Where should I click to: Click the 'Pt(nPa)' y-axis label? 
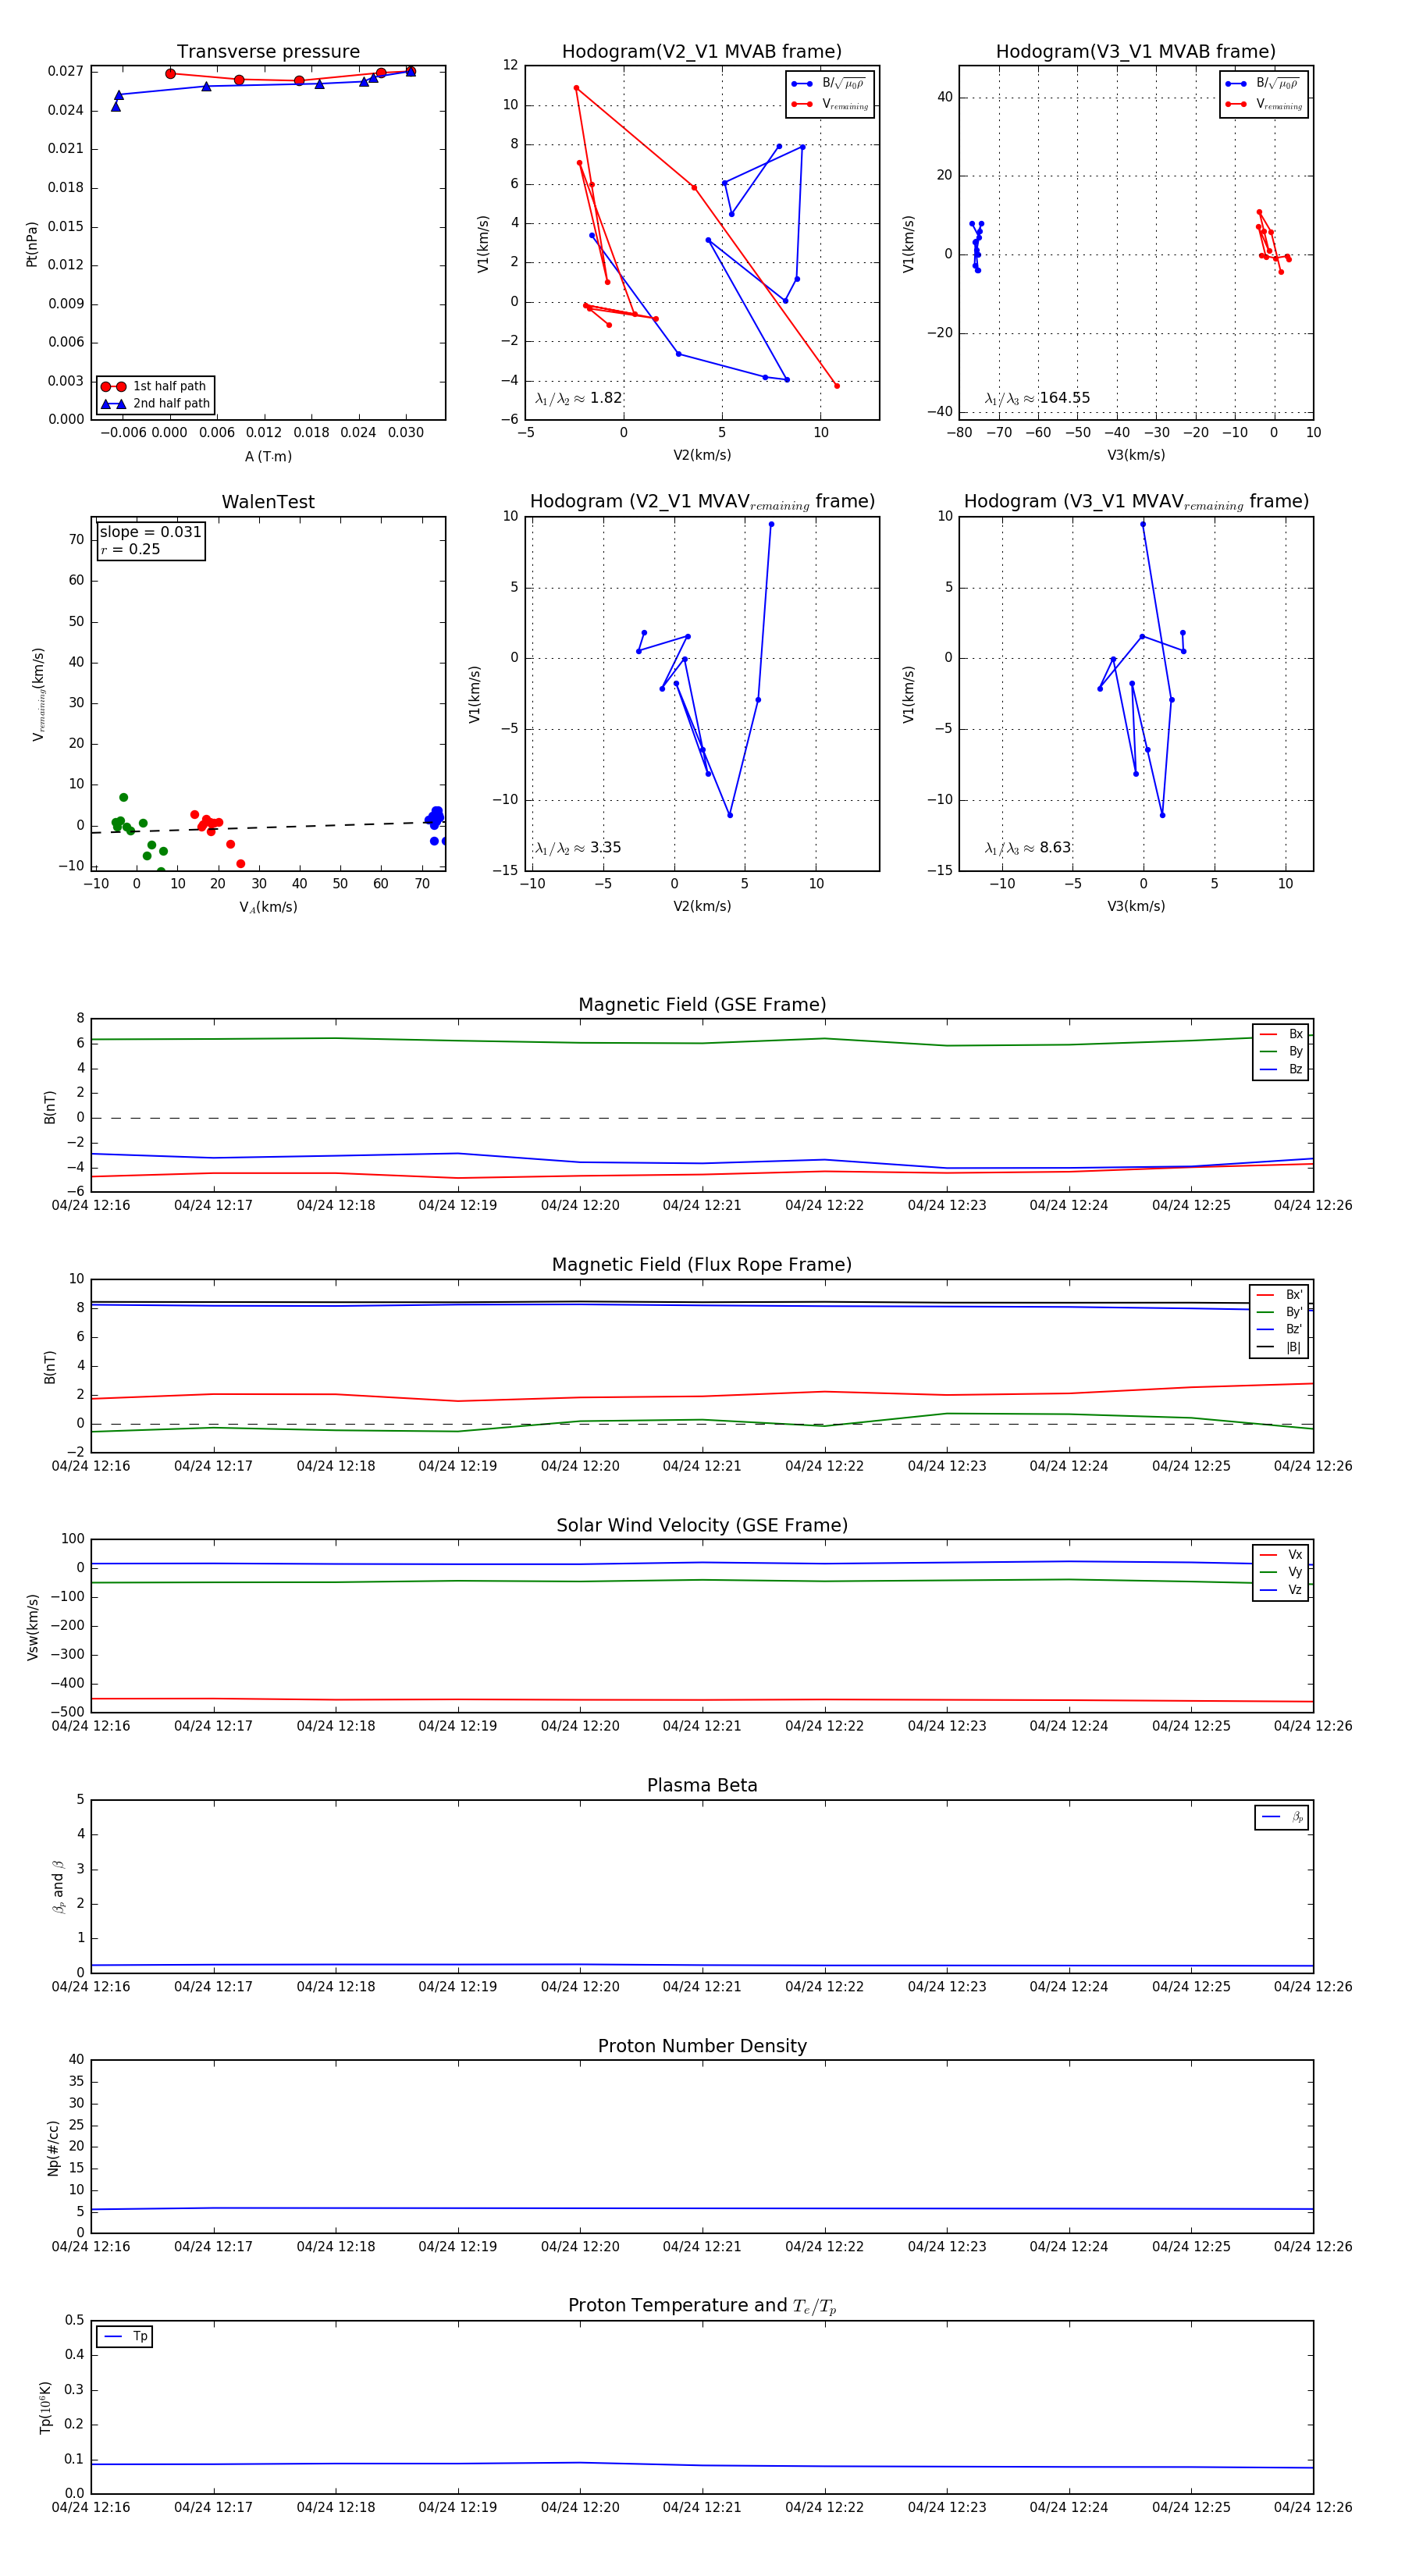coord(32,244)
